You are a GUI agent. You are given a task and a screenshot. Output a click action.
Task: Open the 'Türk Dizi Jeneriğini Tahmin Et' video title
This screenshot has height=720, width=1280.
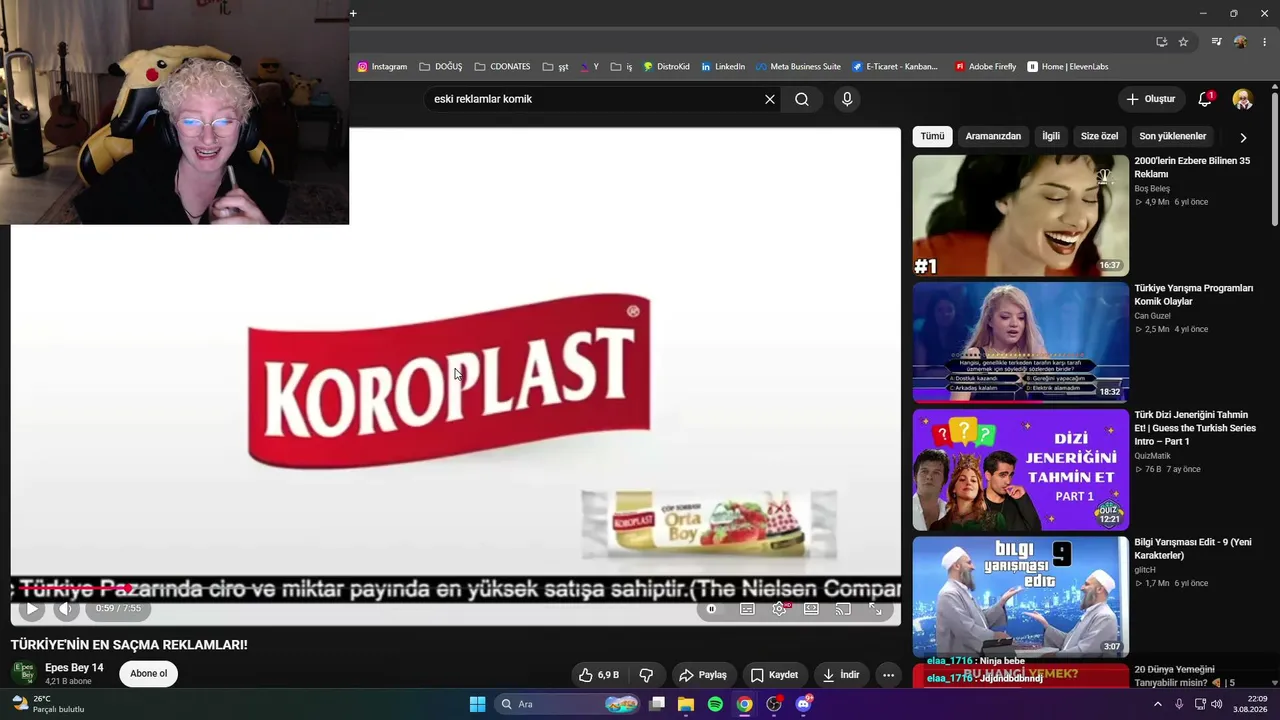[1195, 428]
